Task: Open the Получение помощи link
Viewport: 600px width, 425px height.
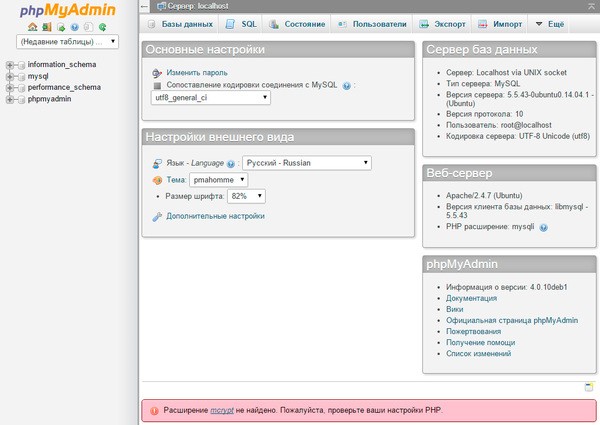Action: point(481,343)
